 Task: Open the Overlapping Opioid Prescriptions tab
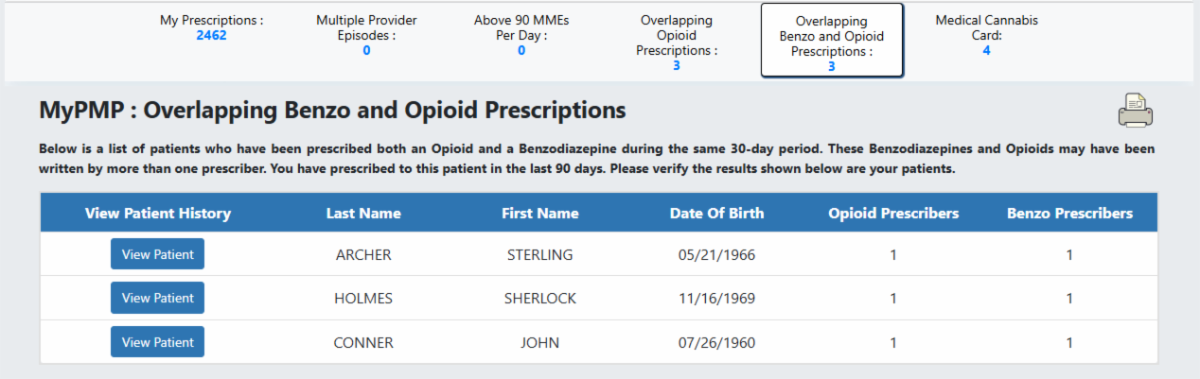click(x=677, y=42)
